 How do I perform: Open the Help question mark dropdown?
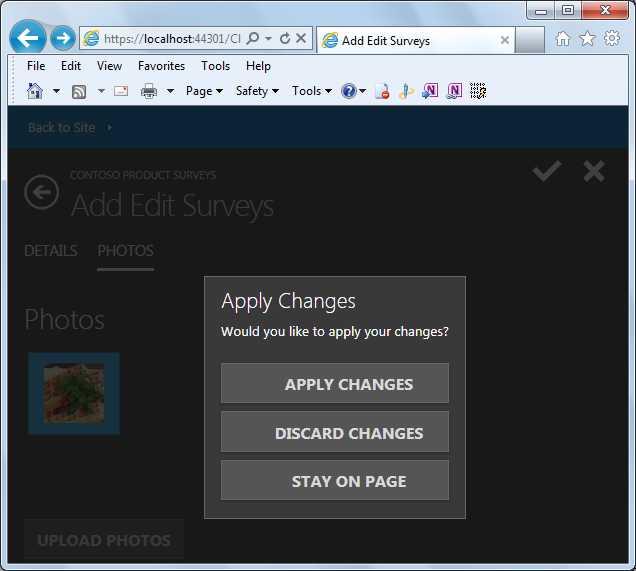(353, 91)
